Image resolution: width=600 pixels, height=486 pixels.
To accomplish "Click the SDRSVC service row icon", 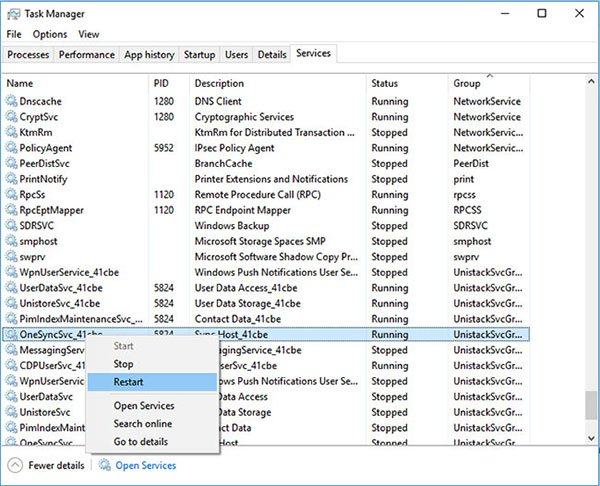I will click(12, 226).
